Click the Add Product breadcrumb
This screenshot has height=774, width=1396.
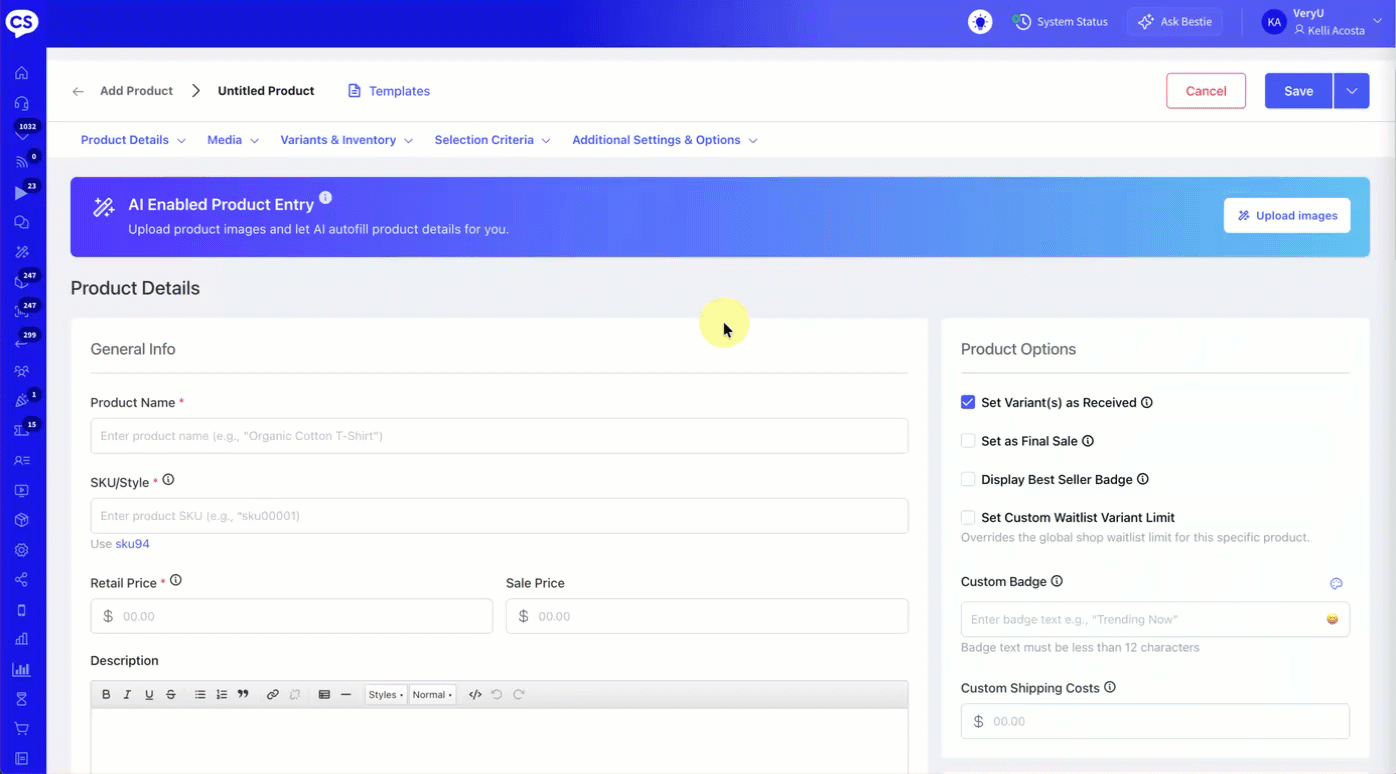(x=136, y=91)
